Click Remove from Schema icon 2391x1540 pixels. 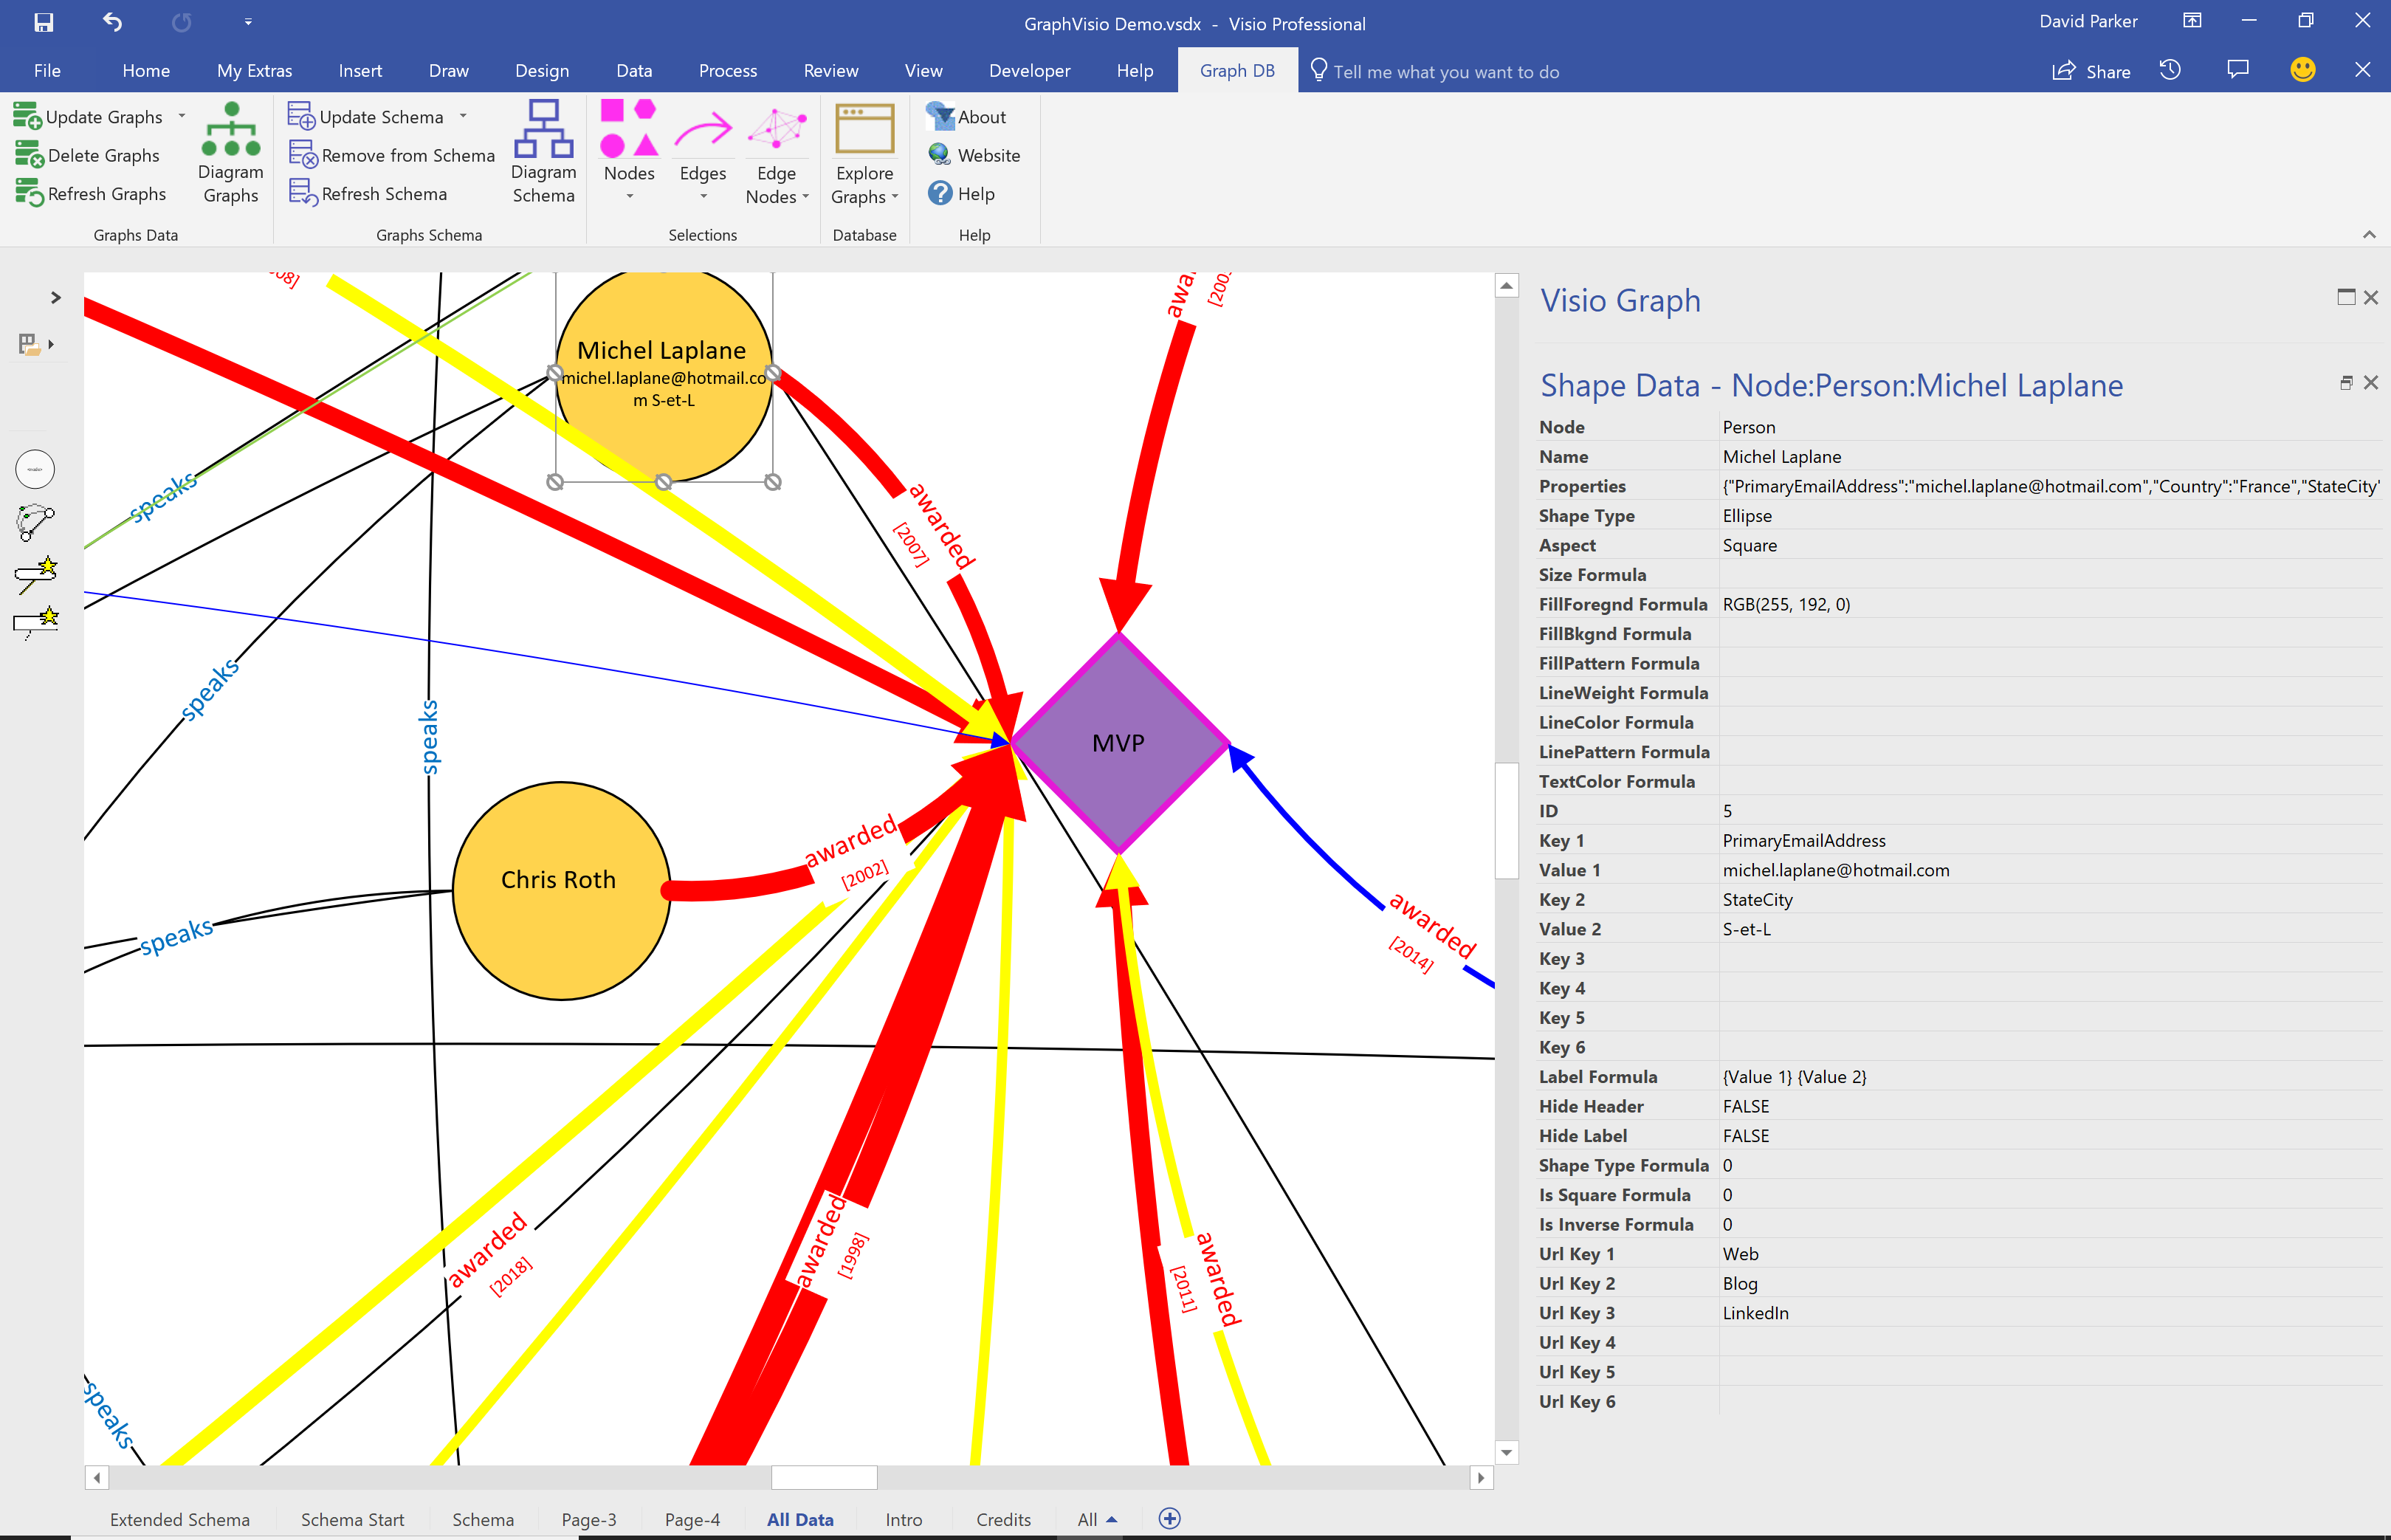tap(302, 155)
